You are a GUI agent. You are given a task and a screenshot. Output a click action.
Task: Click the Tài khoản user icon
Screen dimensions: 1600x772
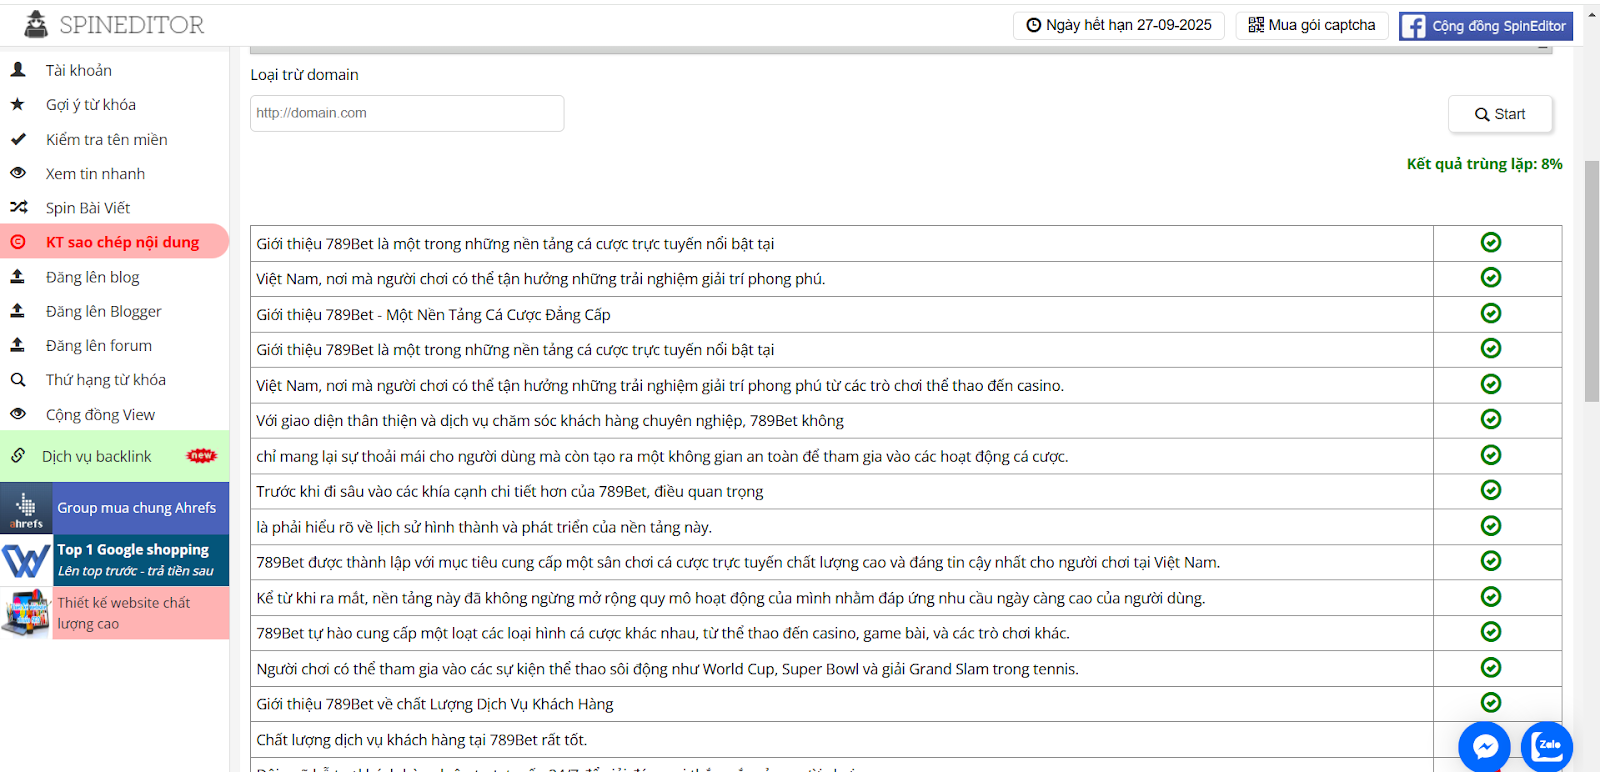pos(18,70)
